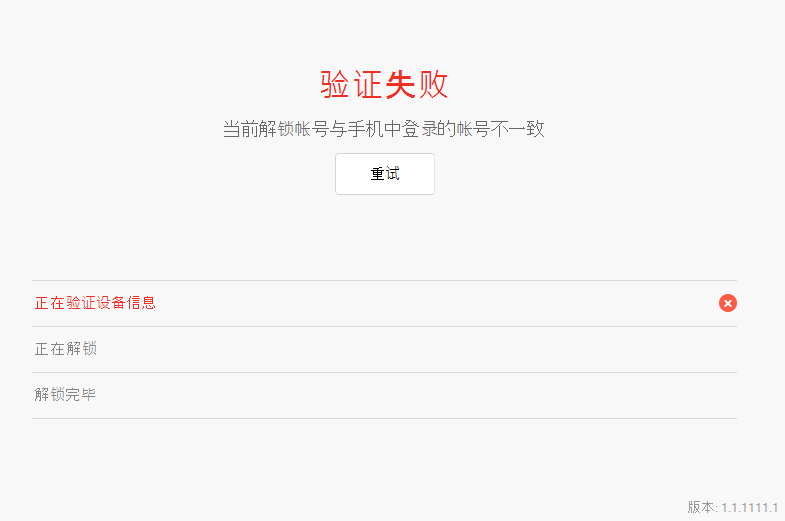This screenshot has height=521, width=785.
Task: Click the circular red cross status indicator
Action: tap(727, 303)
